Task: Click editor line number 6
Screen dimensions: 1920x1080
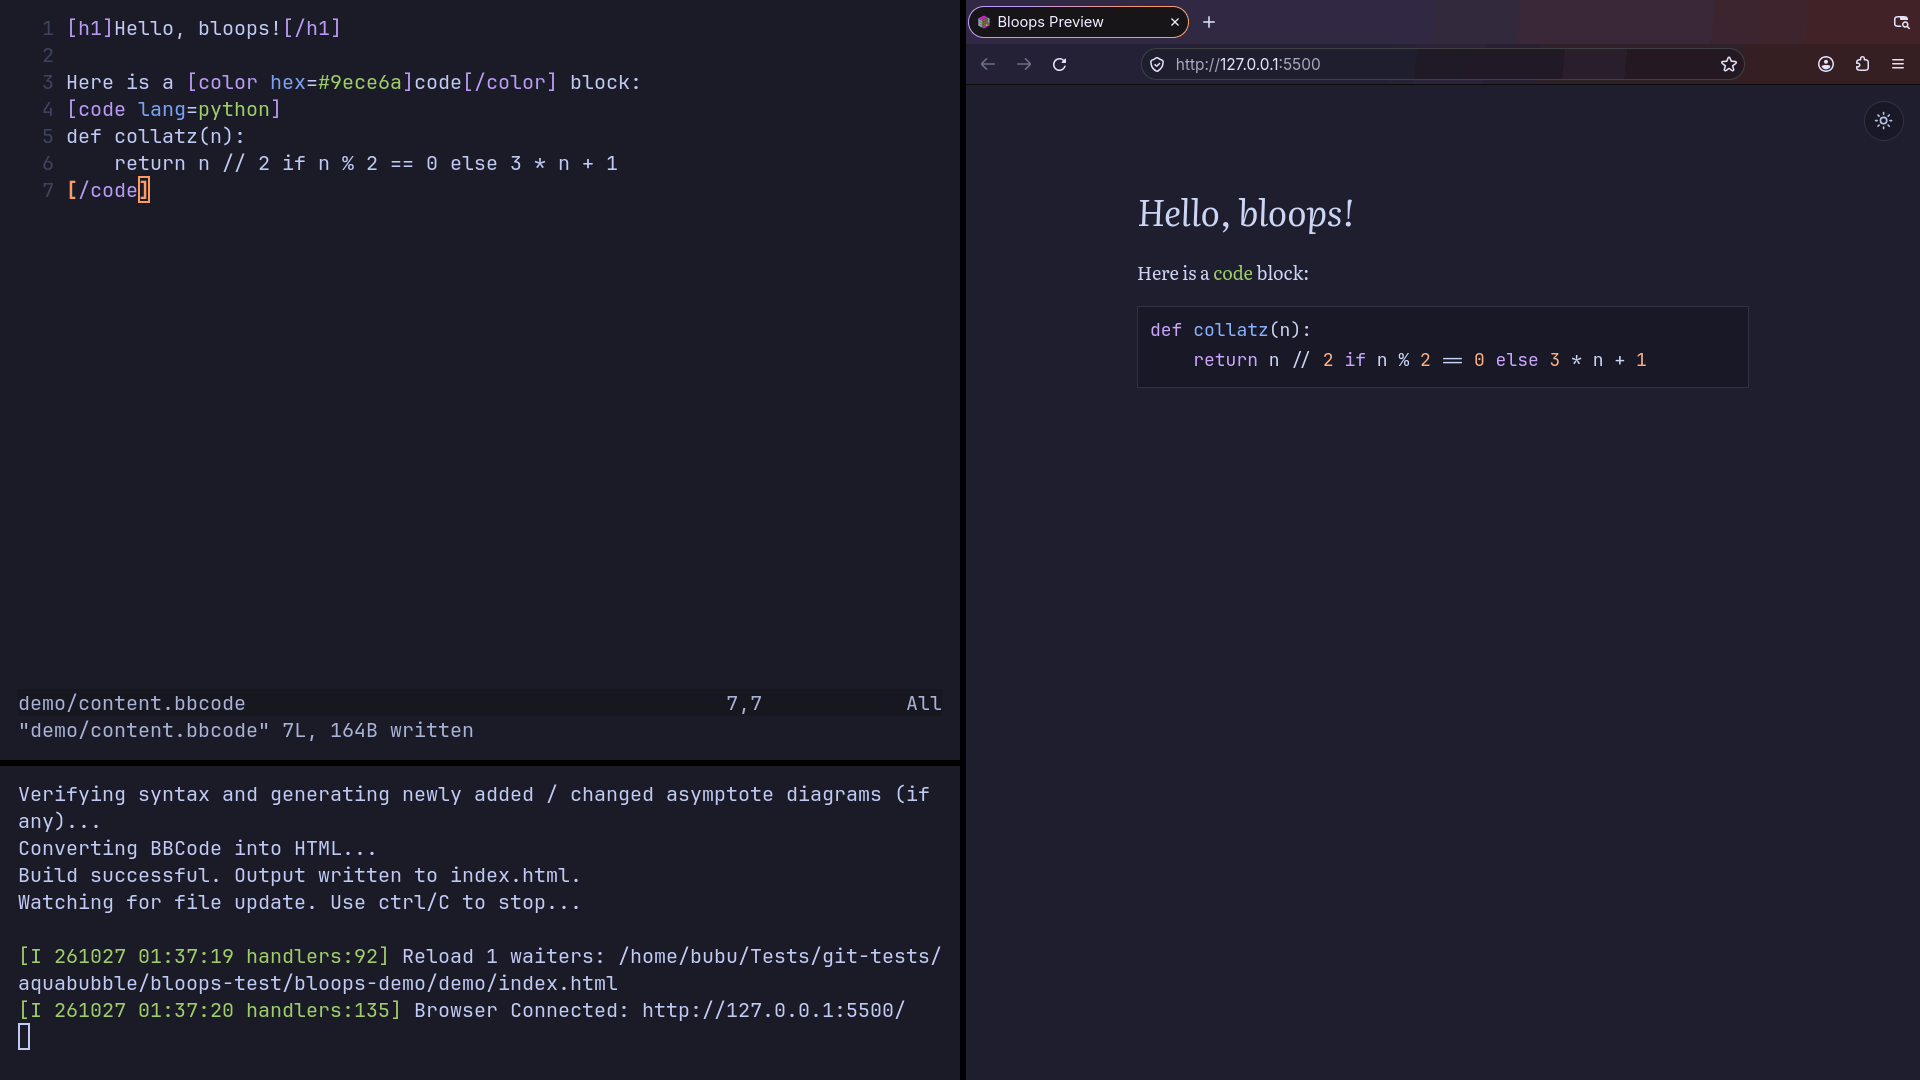Action: coord(47,163)
